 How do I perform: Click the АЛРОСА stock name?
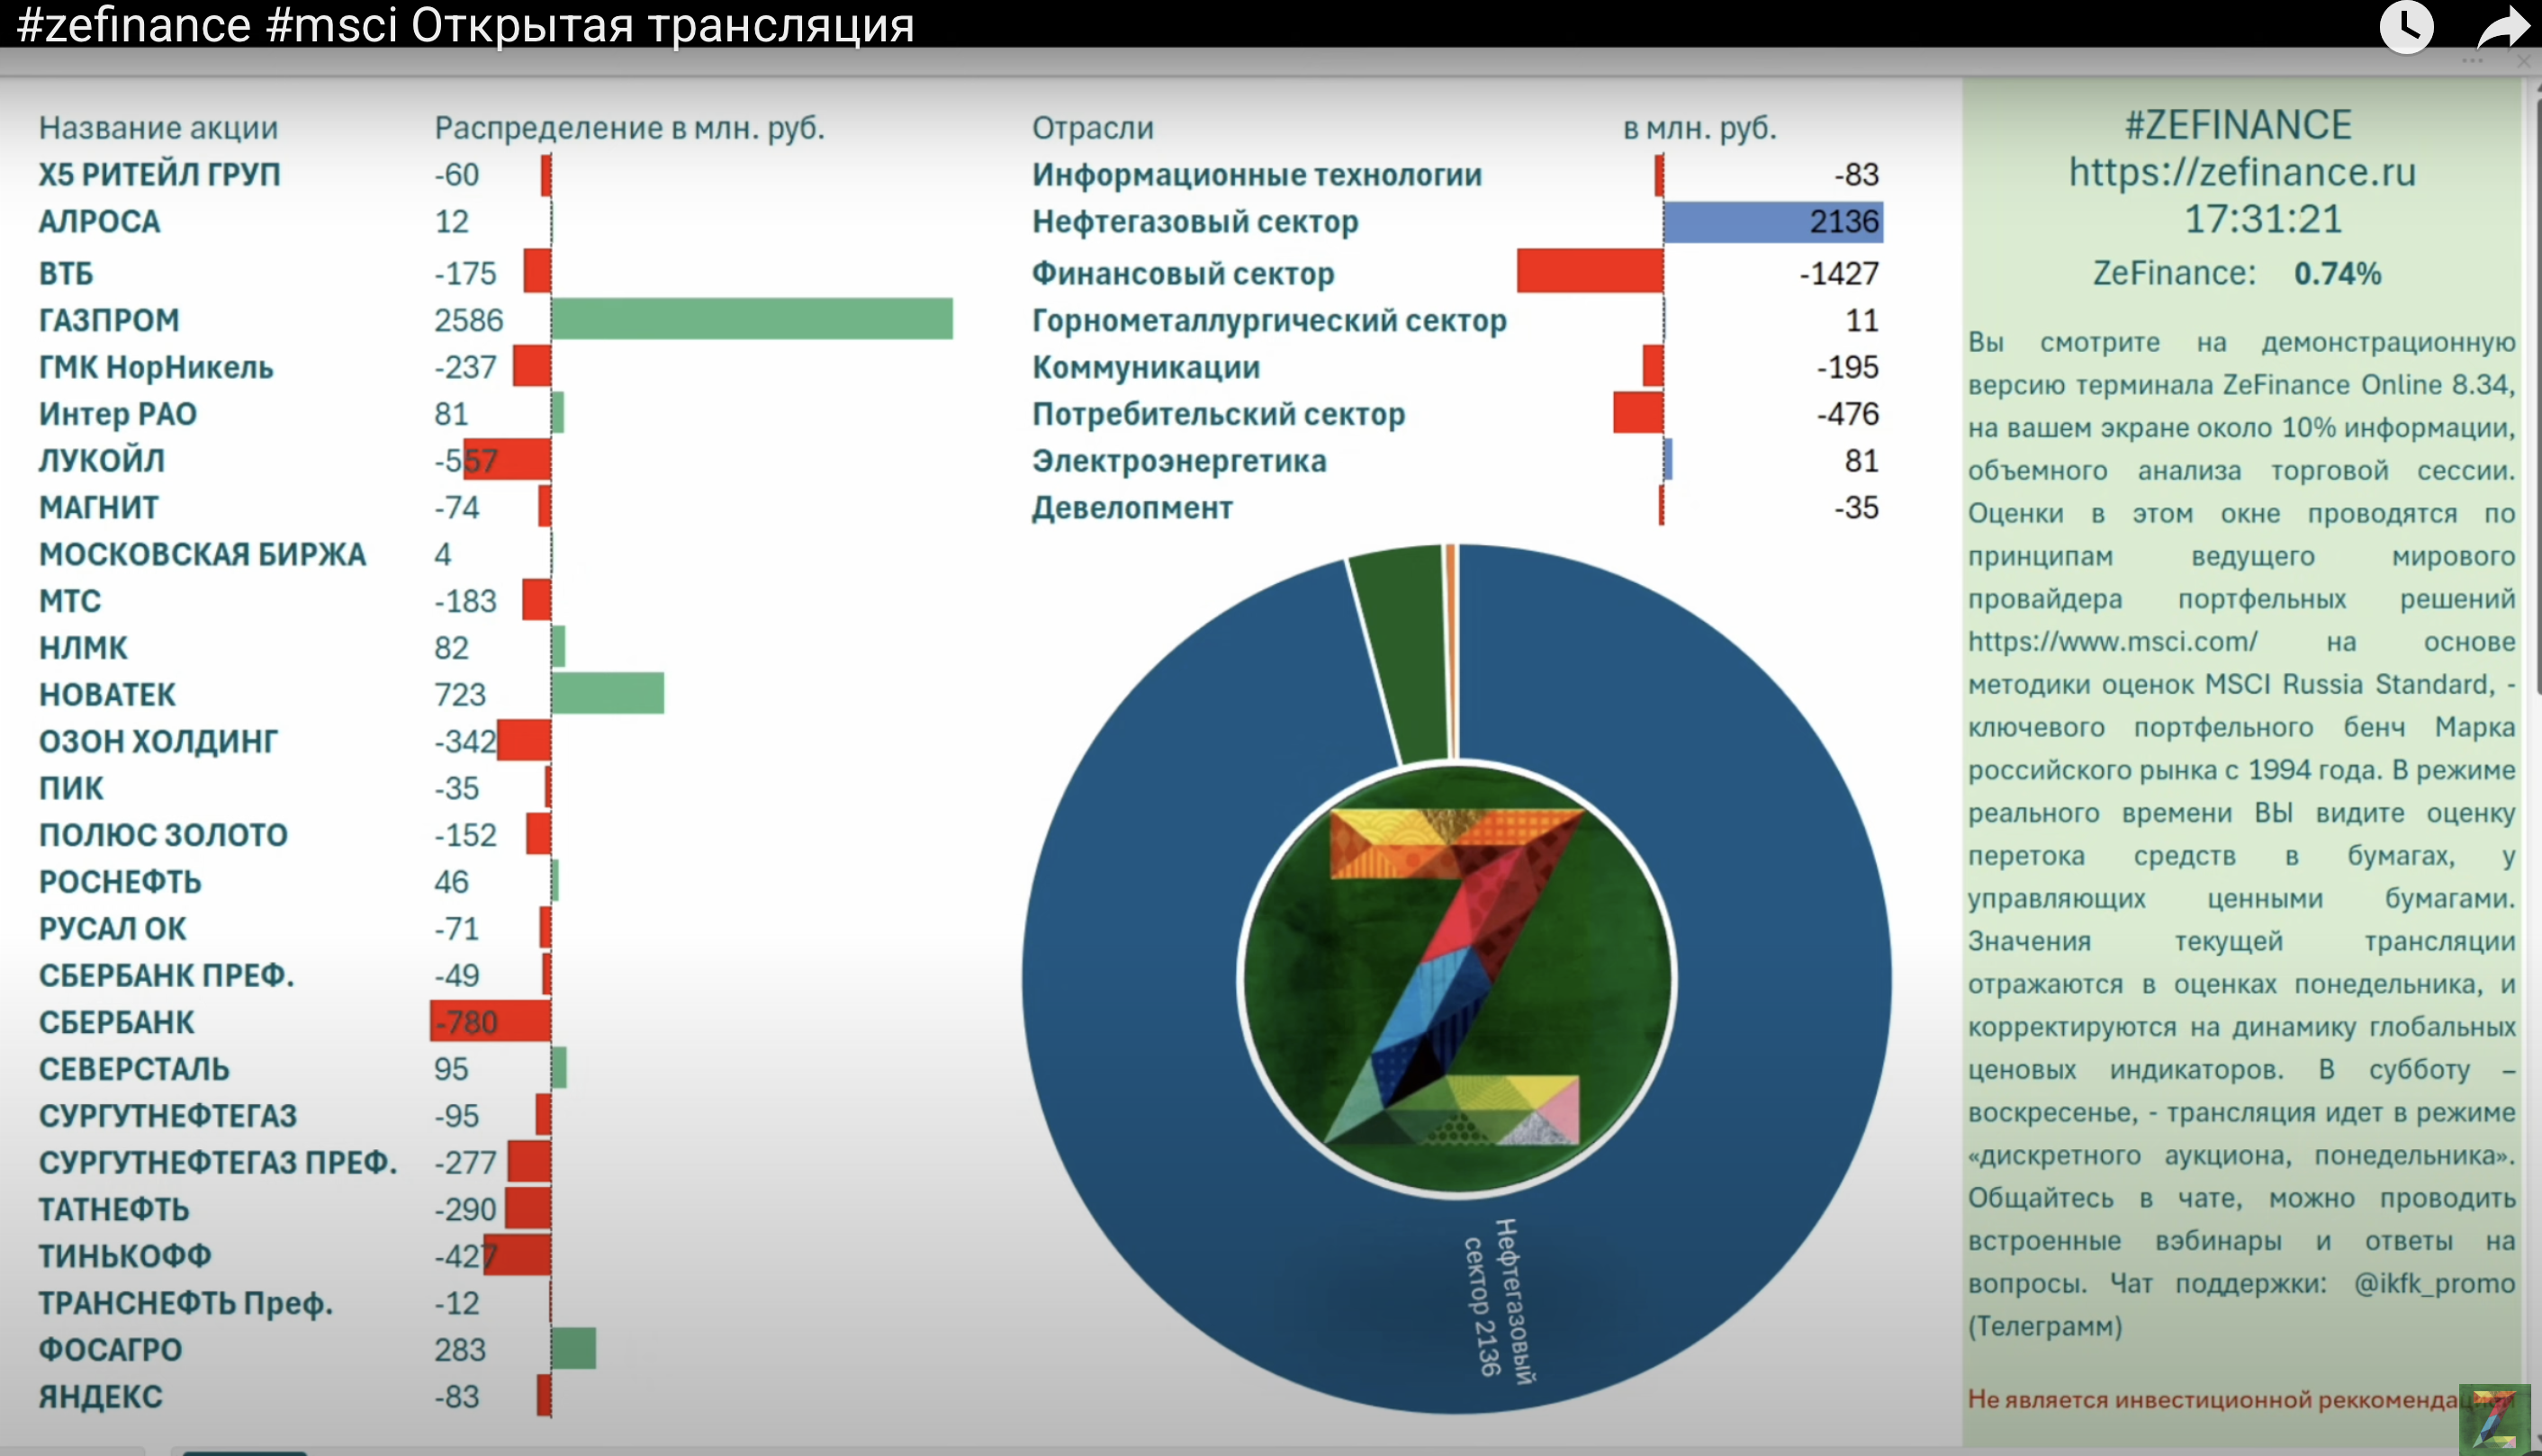[99, 221]
